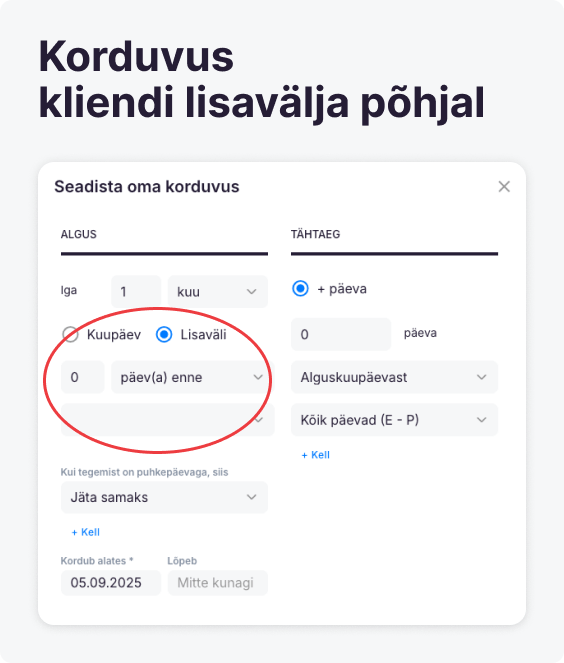Add time via + Kell under Algus

(86, 532)
